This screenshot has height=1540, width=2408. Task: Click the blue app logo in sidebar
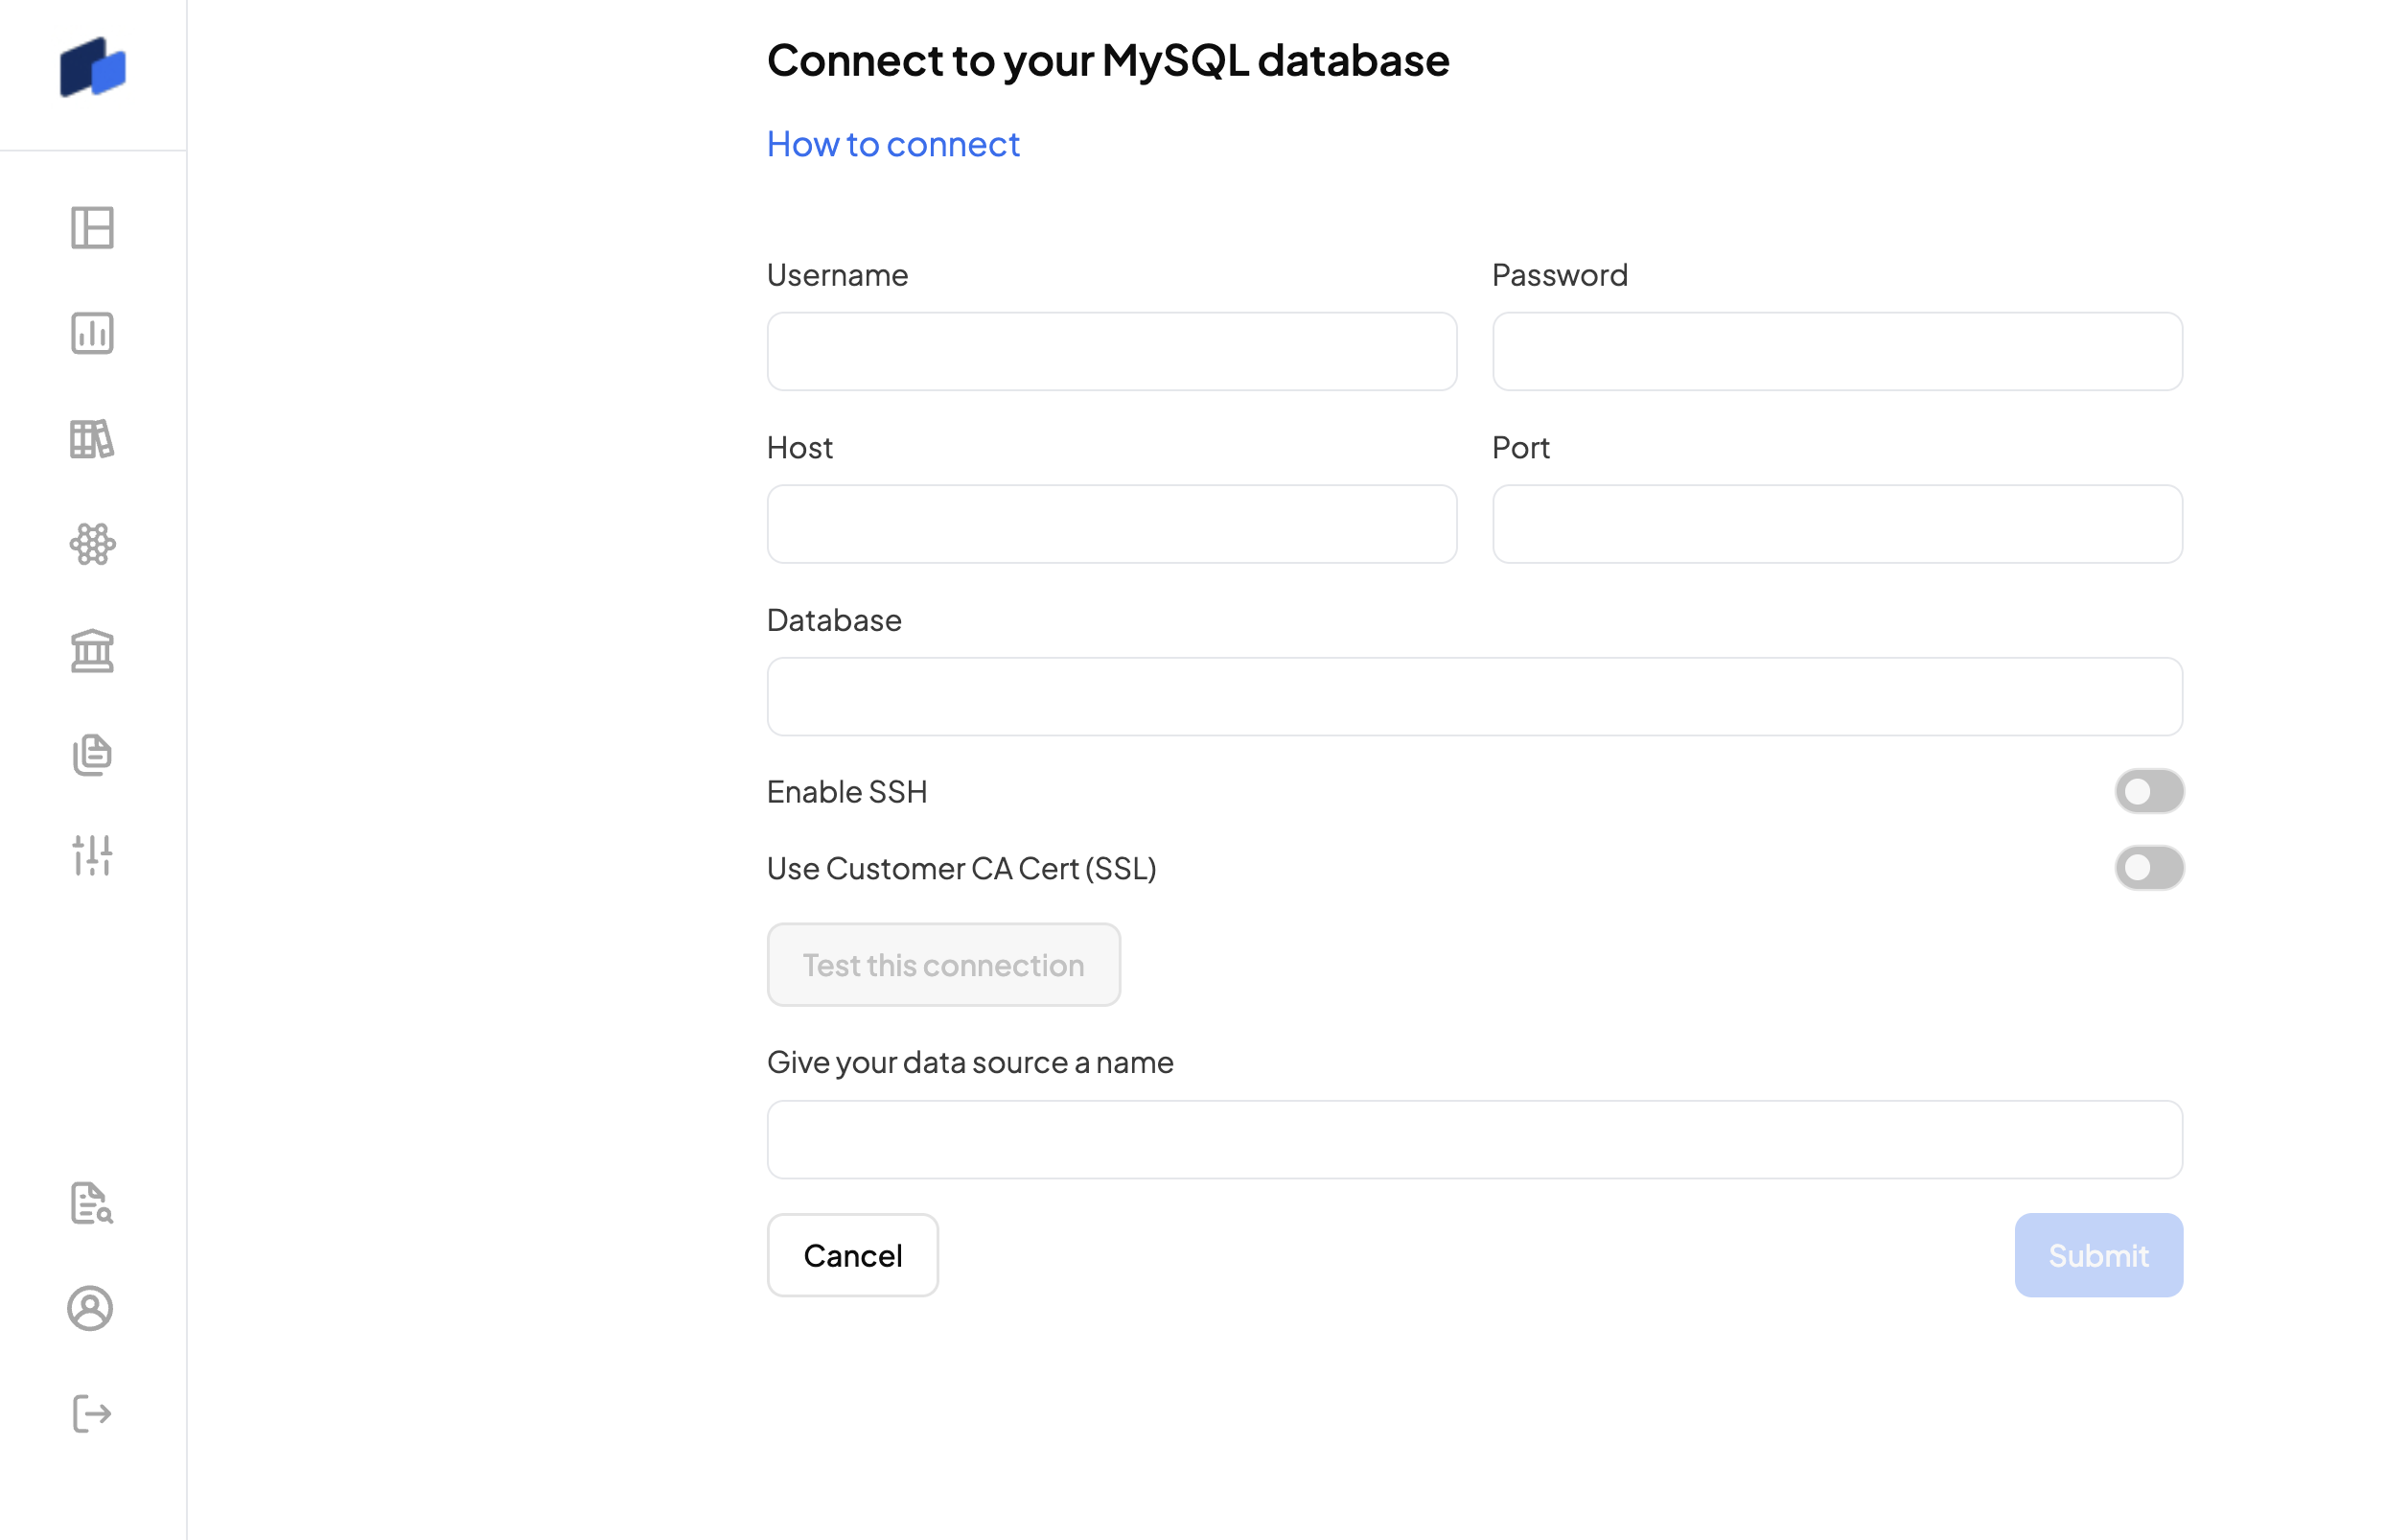point(92,67)
